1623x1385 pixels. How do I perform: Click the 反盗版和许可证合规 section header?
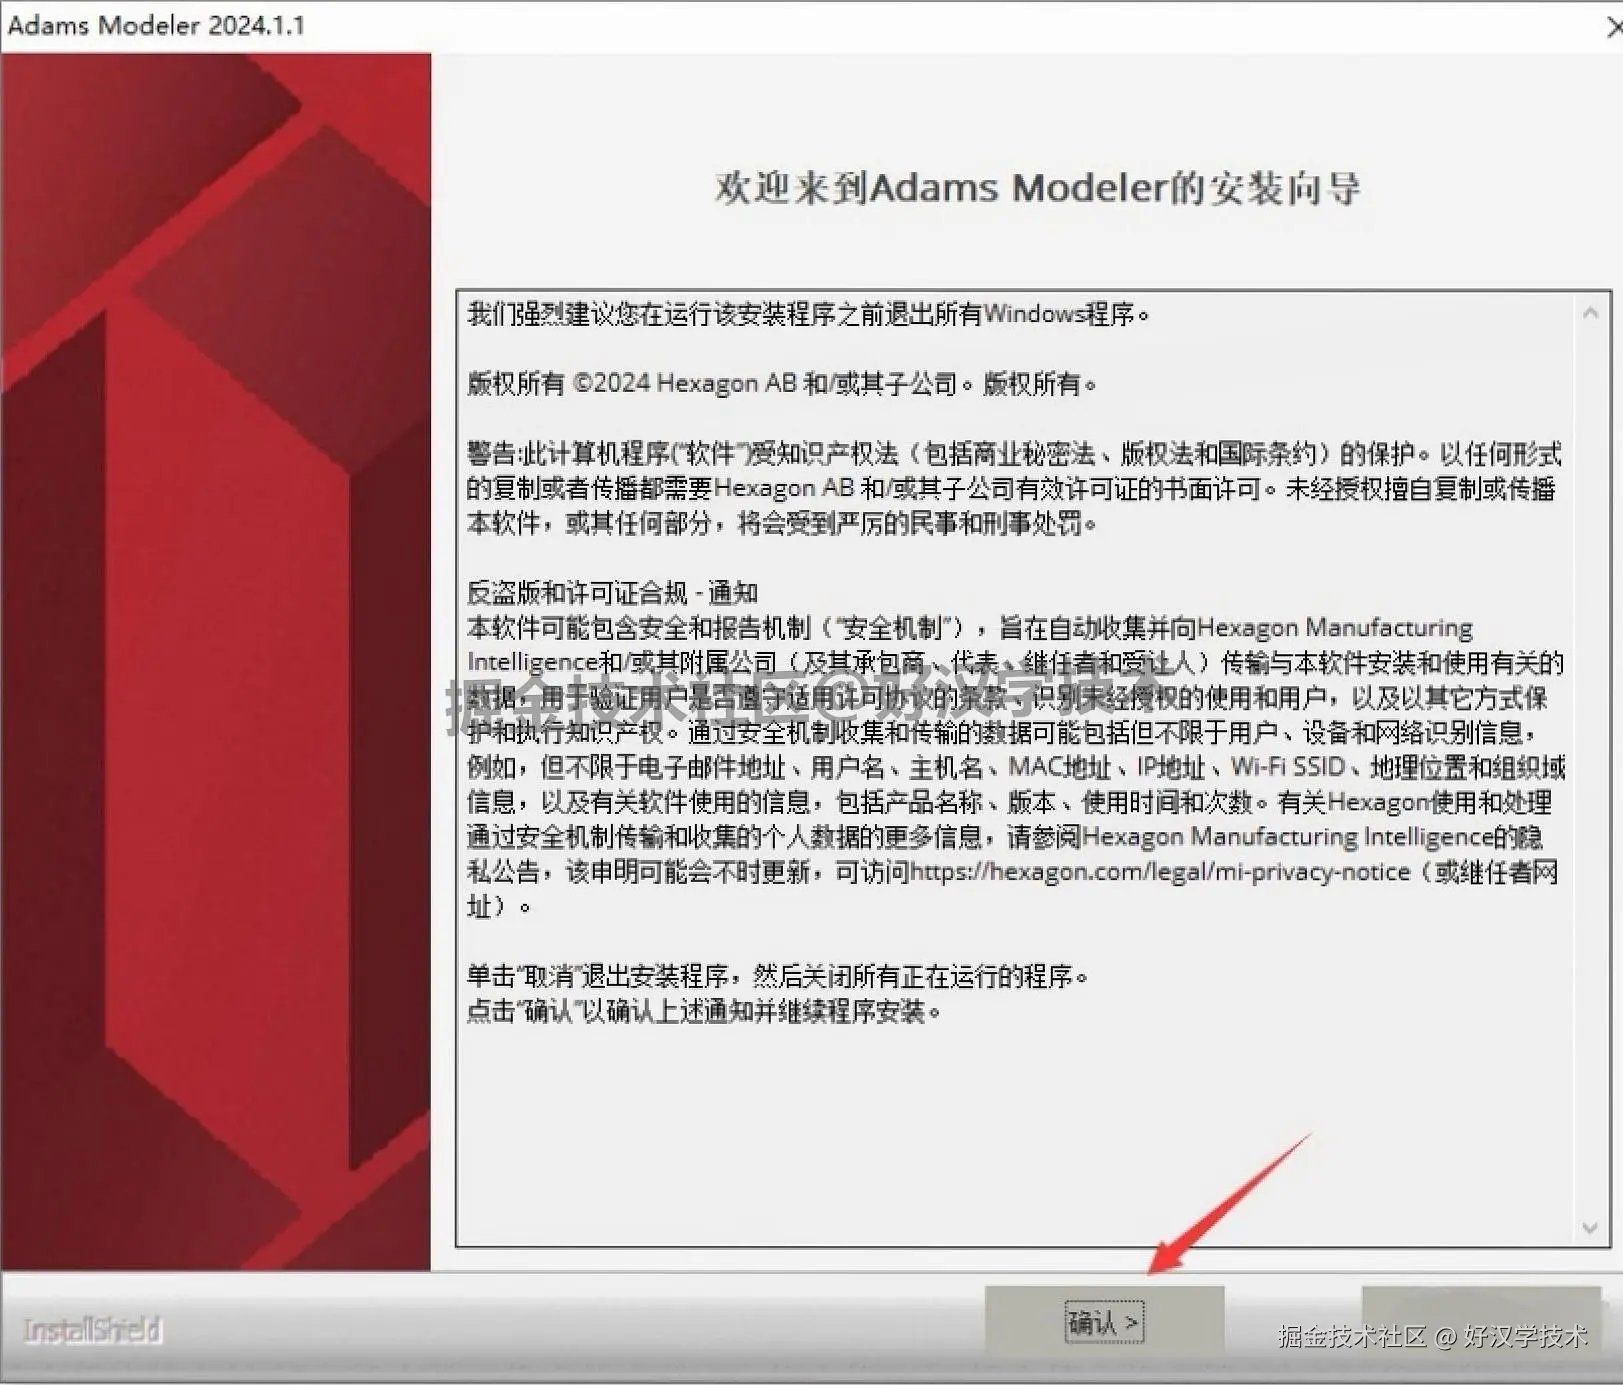pos(612,593)
